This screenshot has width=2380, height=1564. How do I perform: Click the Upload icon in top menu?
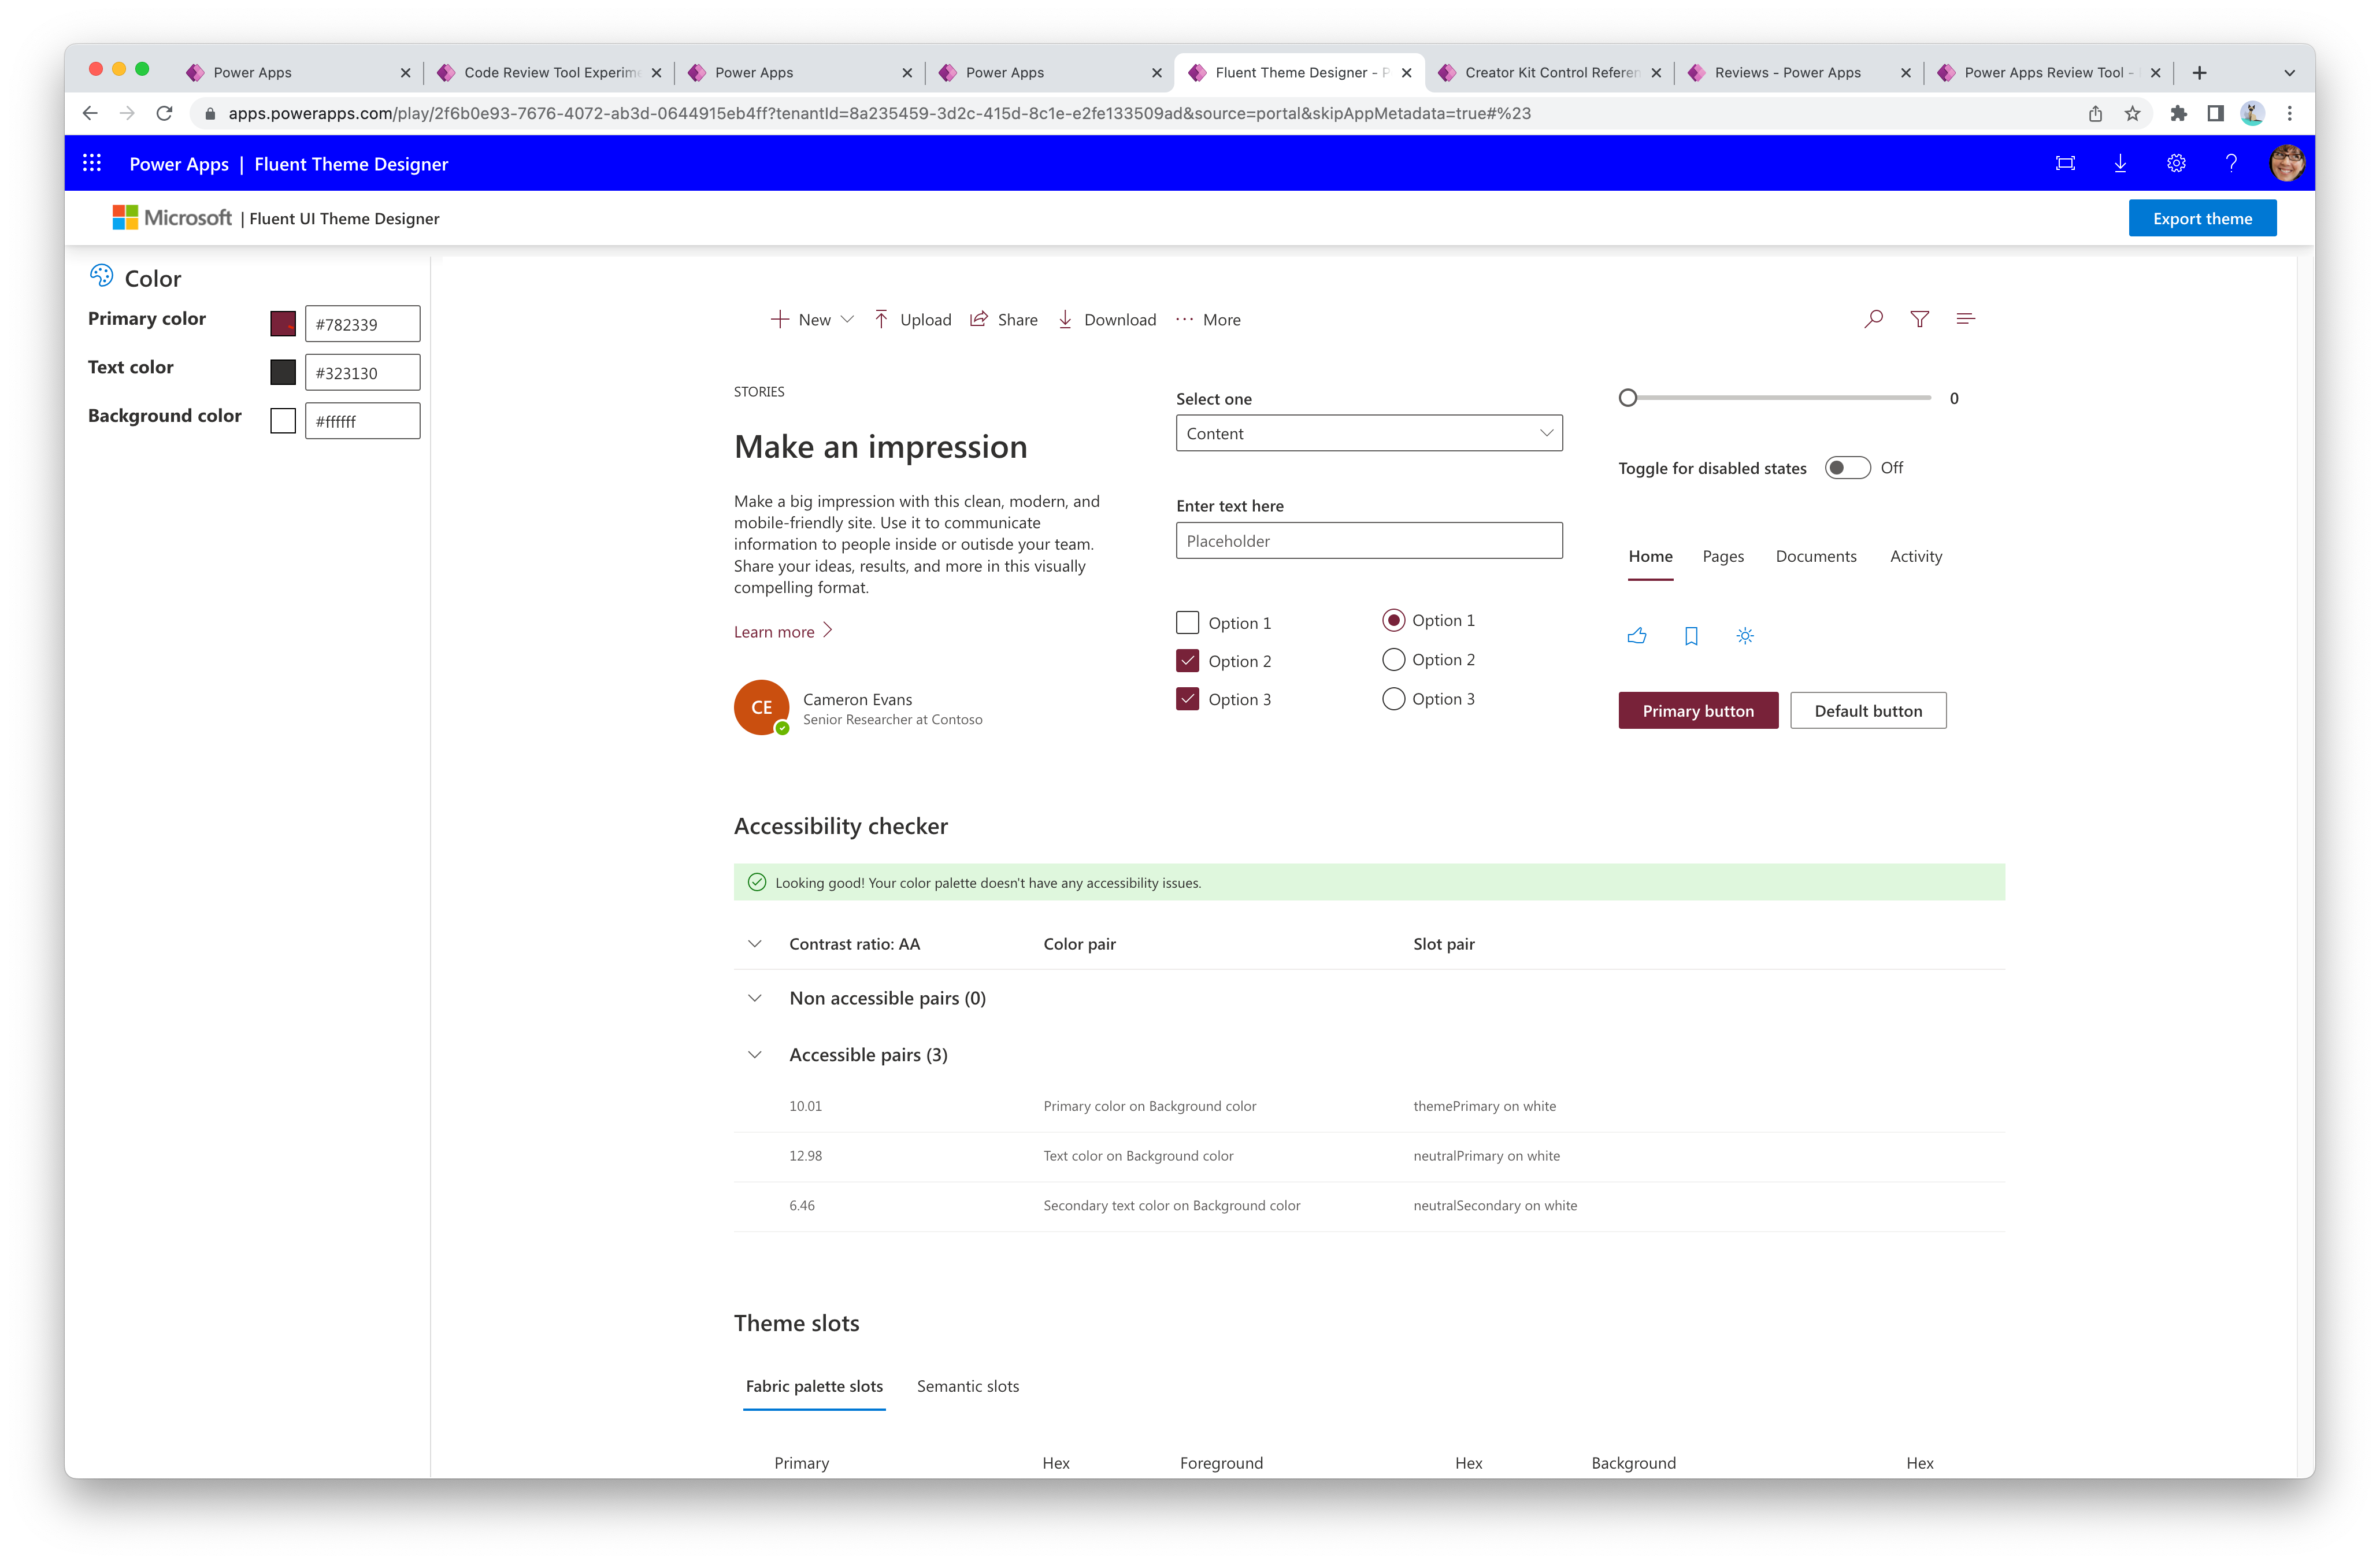click(x=881, y=320)
